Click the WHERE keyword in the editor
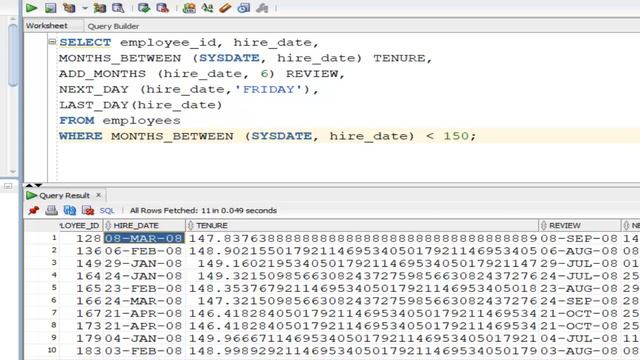Screen dimensions: 640x360 80,136
